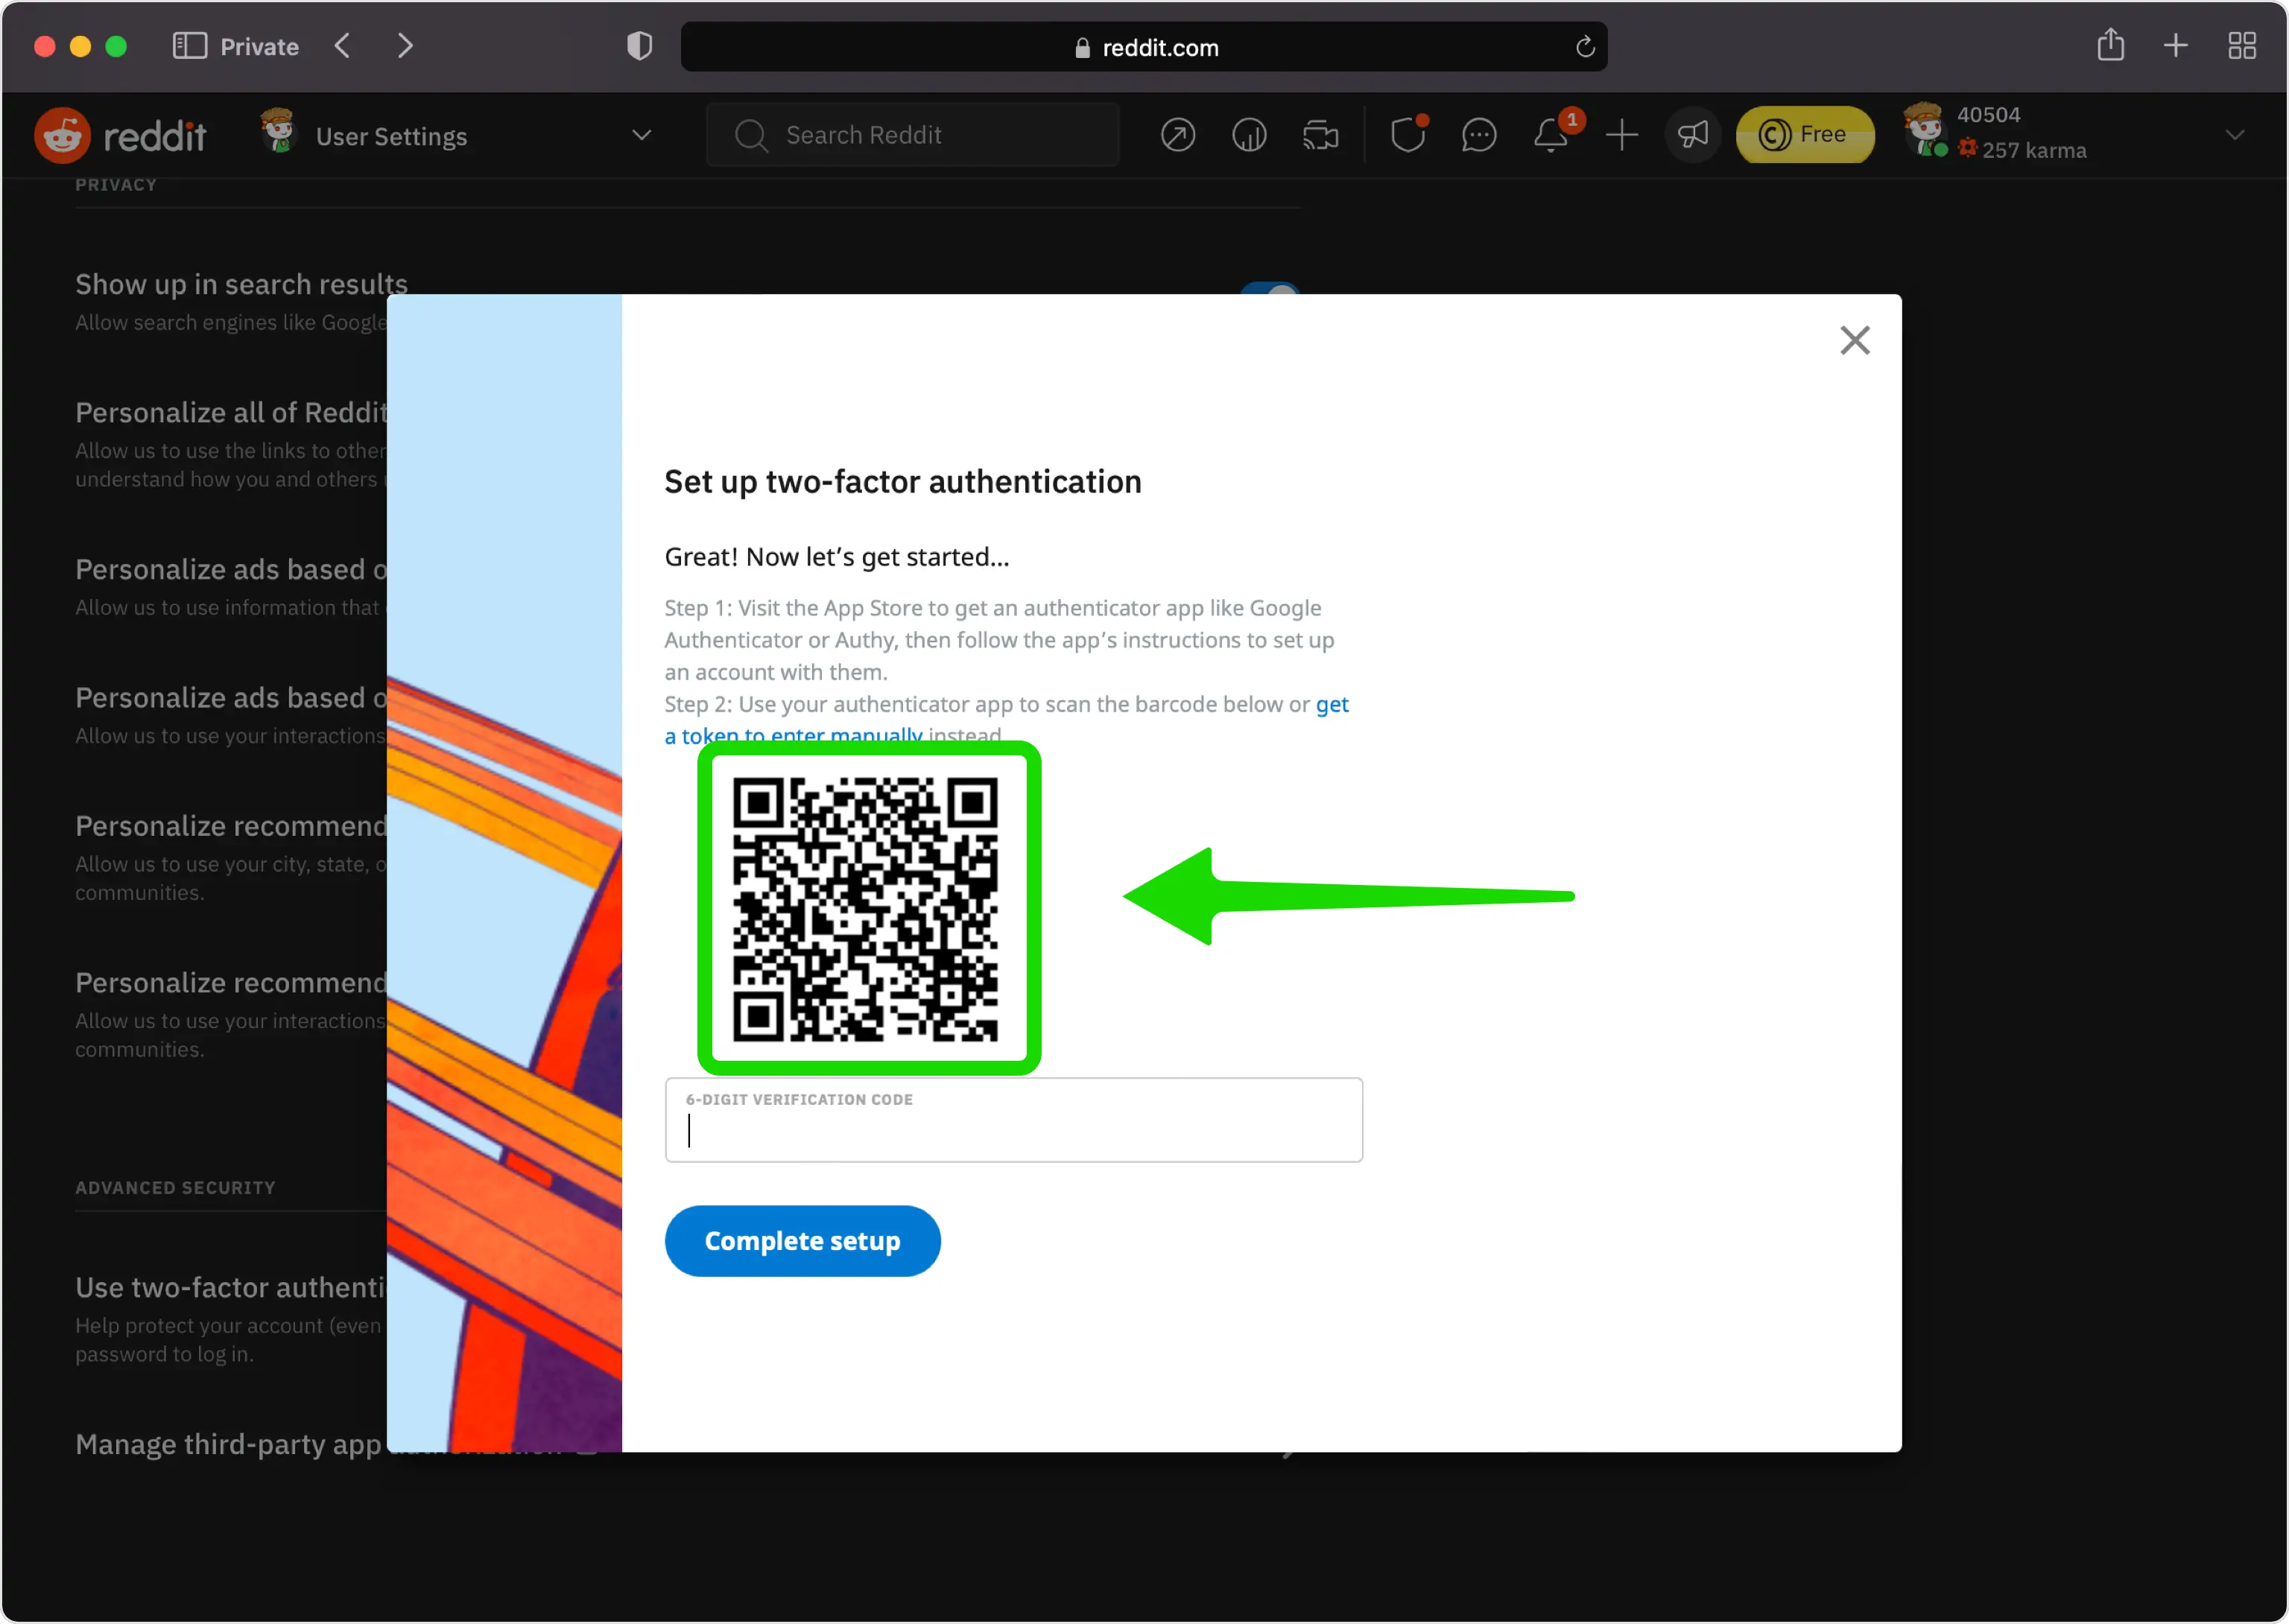Open notifications bell icon

click(1551, 134)
